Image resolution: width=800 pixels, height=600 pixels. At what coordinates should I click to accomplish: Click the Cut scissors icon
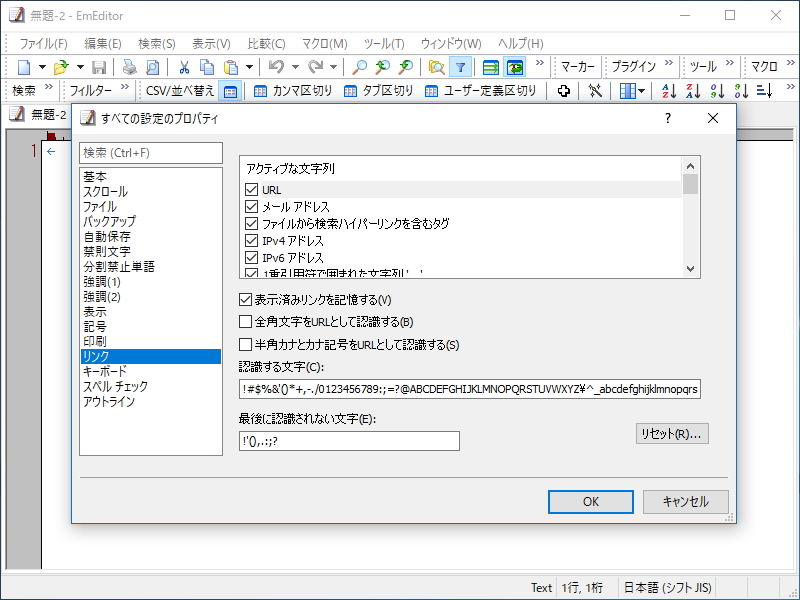[x=184, y=67]
